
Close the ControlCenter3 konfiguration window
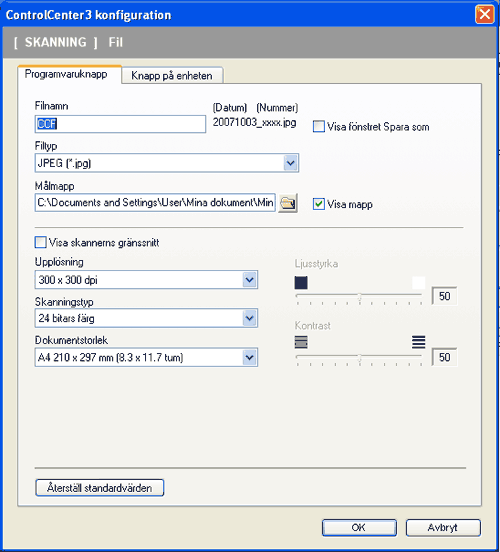tap(485, 14)
